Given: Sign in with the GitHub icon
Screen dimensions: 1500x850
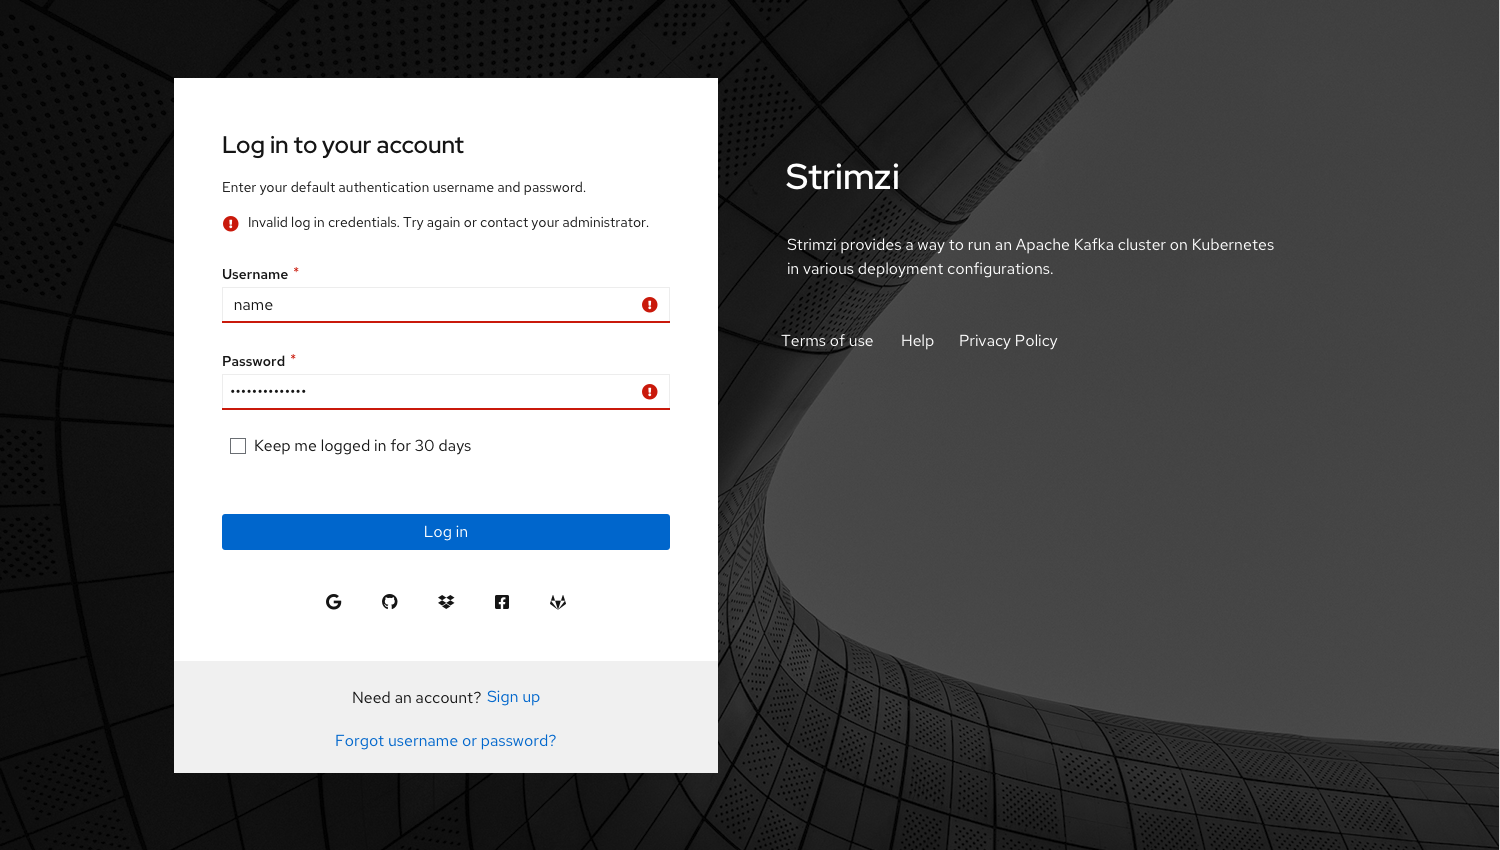Looking at the screenshot, I should click(390, 601).
